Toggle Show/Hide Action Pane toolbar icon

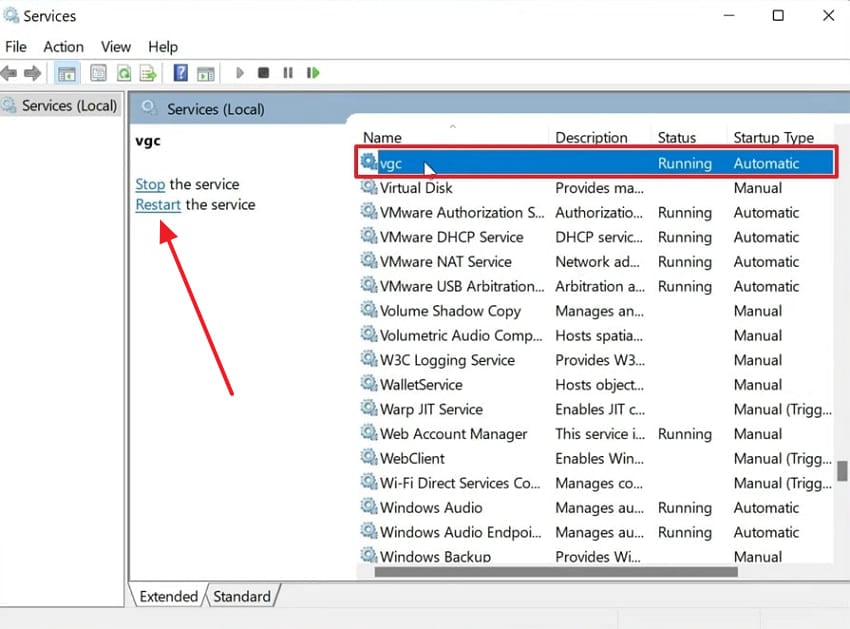pos(206,73)
